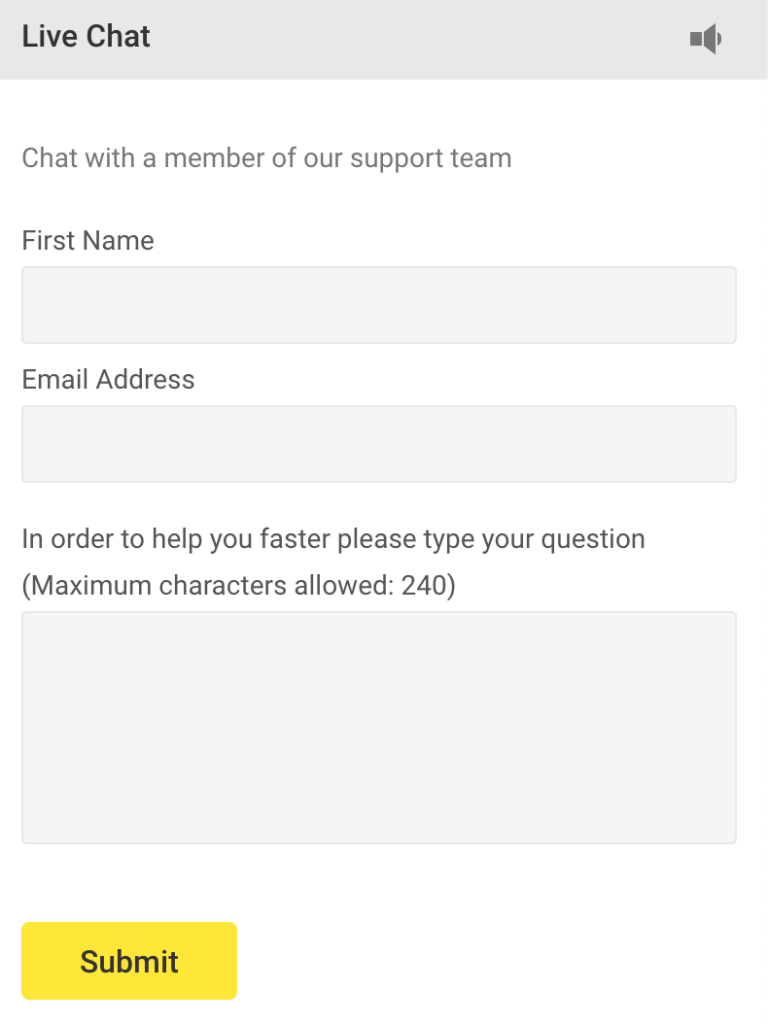Click the speaker icon beside Live Chat
The width and height of the screenshot is (768, 1024).
click(706, 39)
